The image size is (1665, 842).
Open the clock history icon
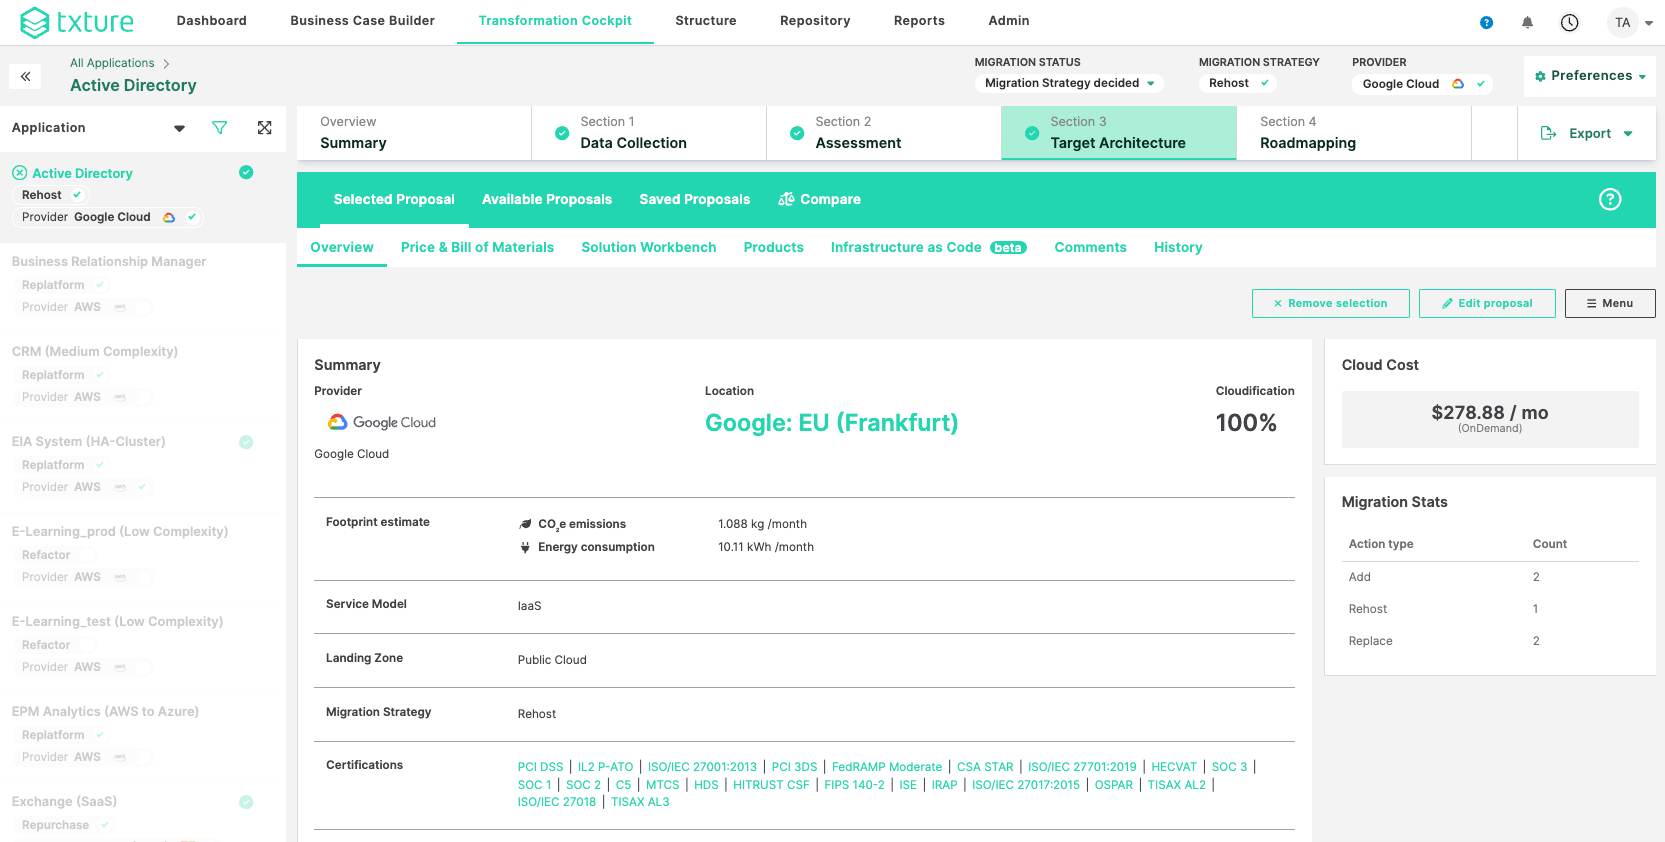click(1570, 22)
